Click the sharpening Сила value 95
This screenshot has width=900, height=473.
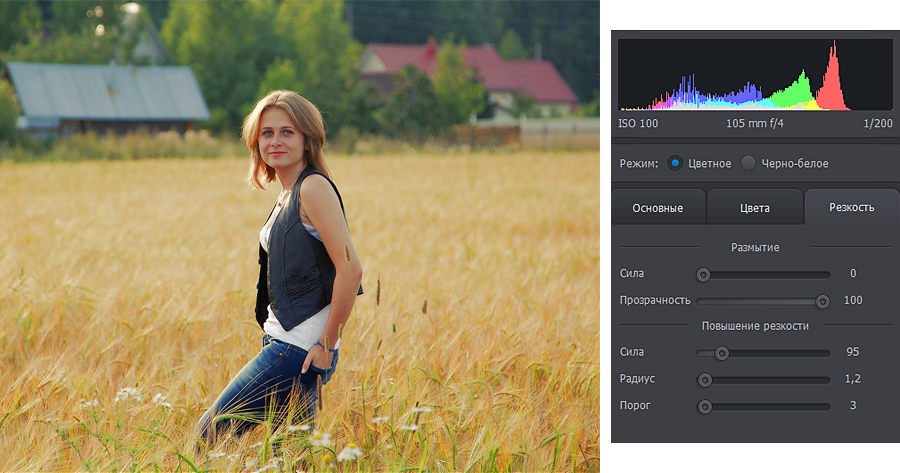[852, 353]
